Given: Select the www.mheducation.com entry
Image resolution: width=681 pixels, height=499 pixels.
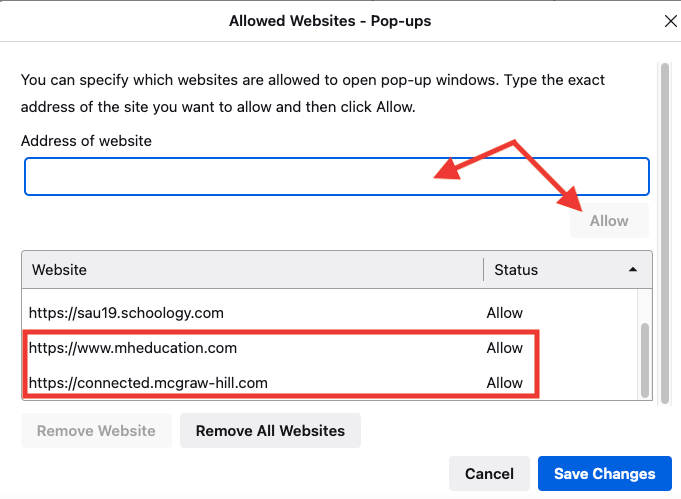Looking at the screenshot, I should pyautogui.click(x=133, y=348).
